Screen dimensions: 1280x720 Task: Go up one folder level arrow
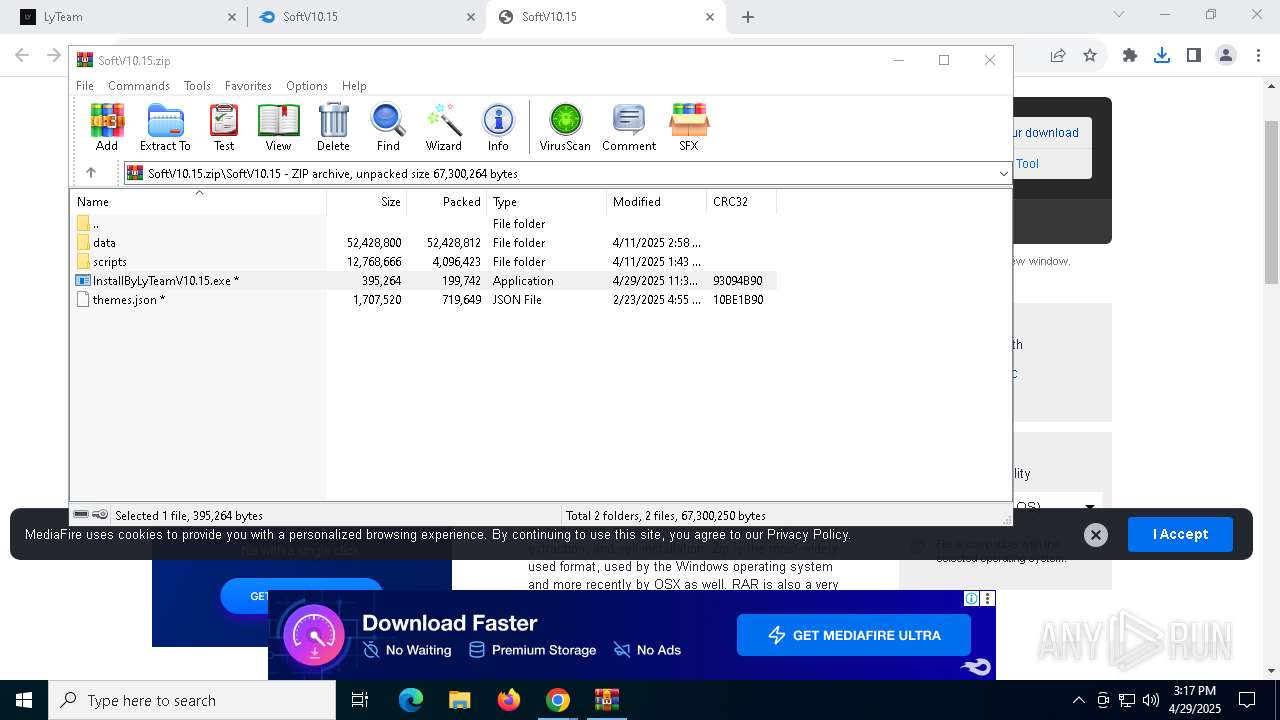click(x=91, y=173)
